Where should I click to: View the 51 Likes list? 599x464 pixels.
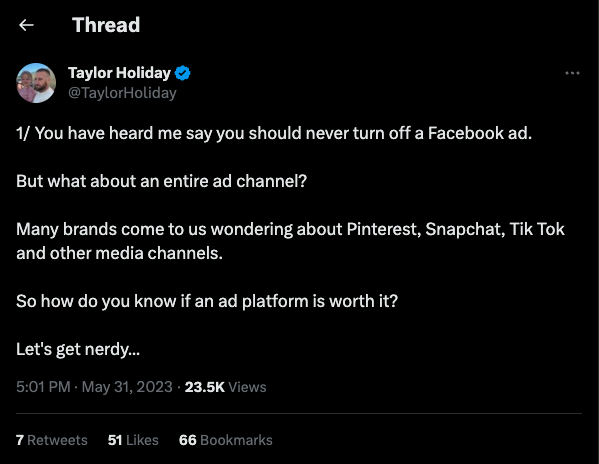[x=133, y=440]
